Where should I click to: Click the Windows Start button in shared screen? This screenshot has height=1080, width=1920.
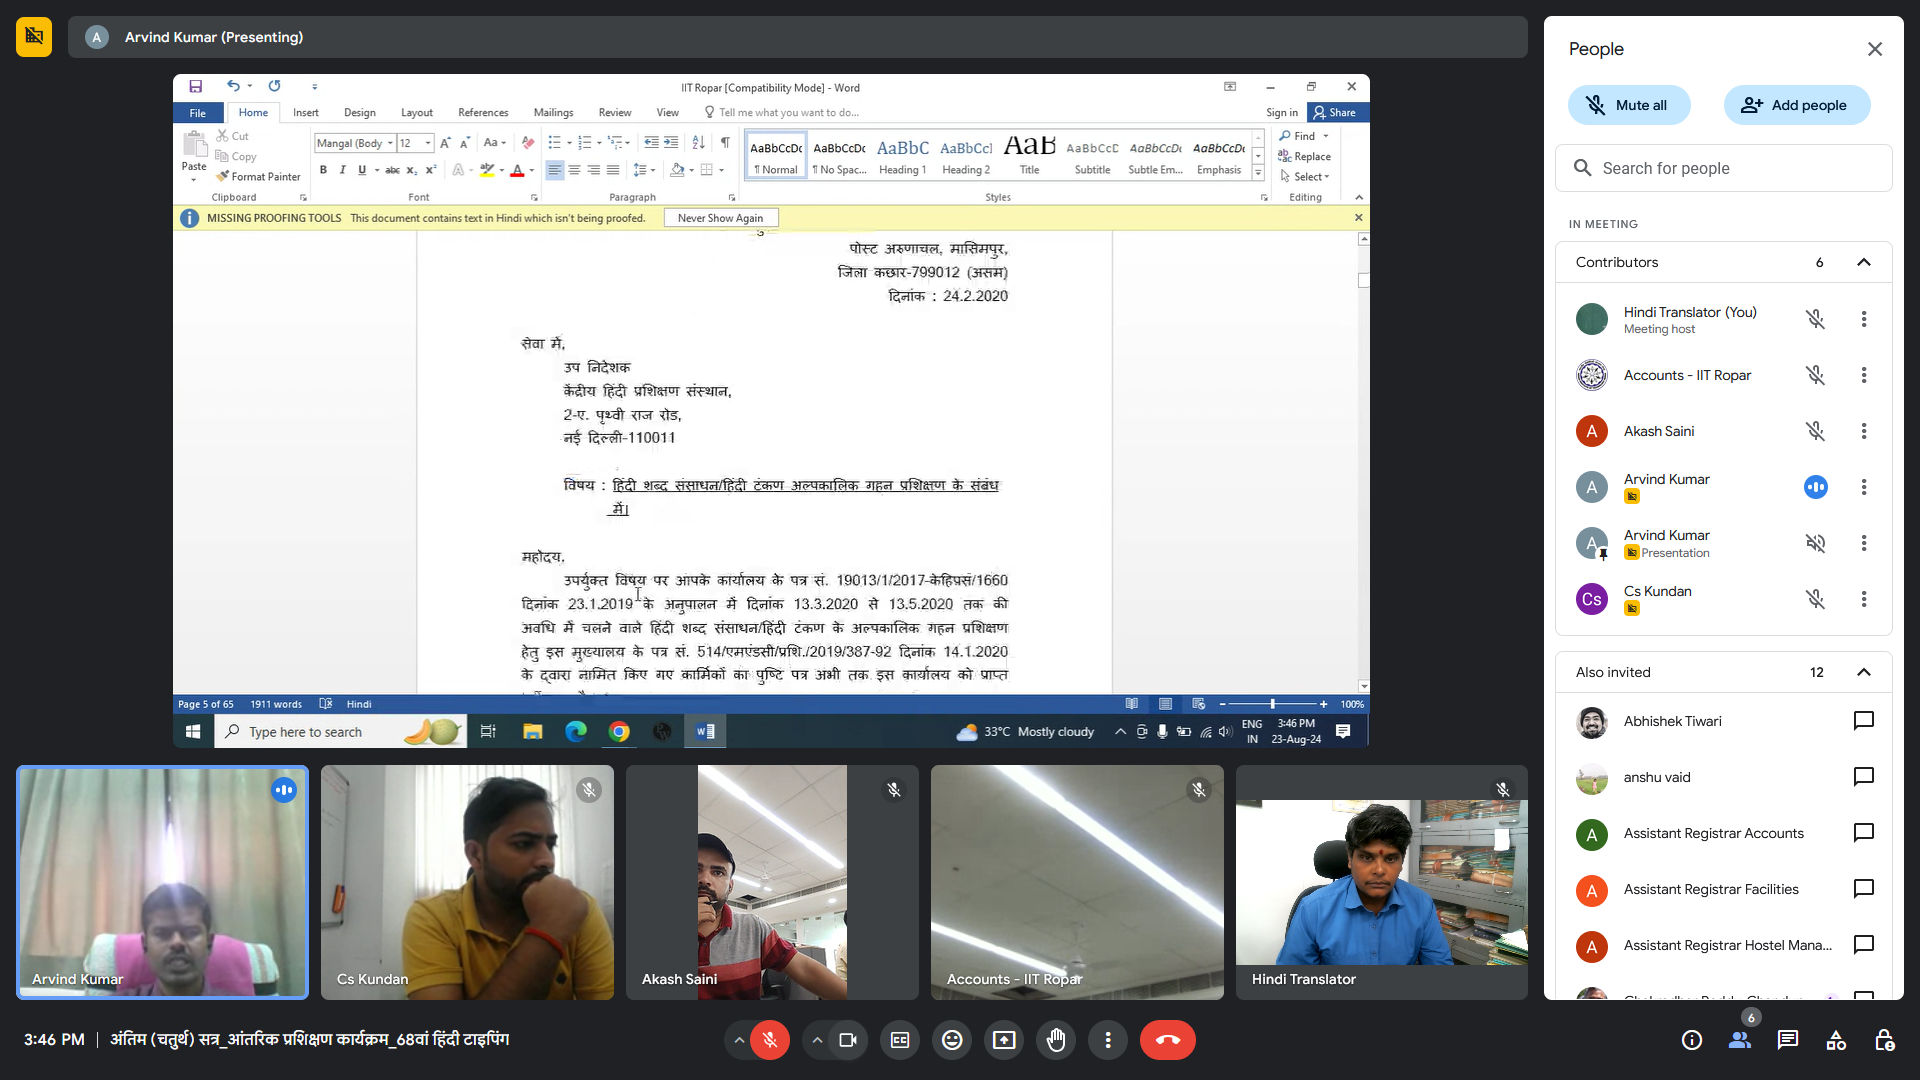193,732
